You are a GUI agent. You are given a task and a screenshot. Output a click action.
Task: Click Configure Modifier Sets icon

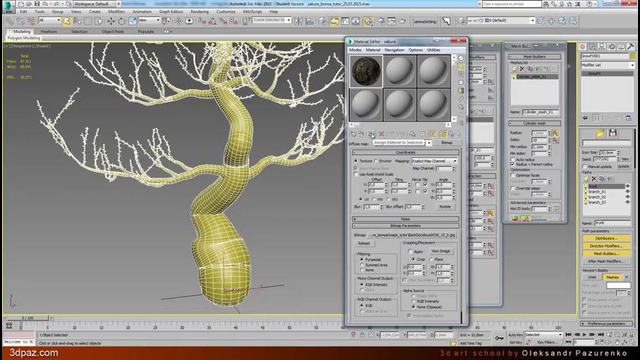tap(629, 118)
